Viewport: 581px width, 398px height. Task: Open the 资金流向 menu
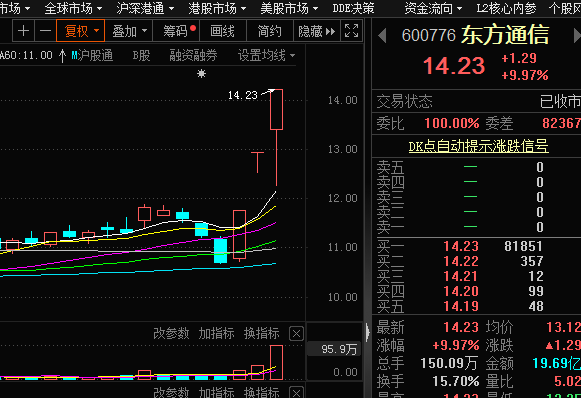(x=433, y=8)
